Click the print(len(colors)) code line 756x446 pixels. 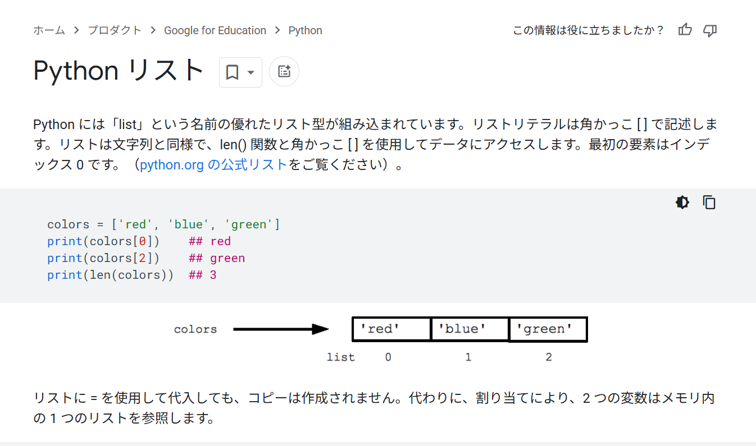tap(110, 275)
